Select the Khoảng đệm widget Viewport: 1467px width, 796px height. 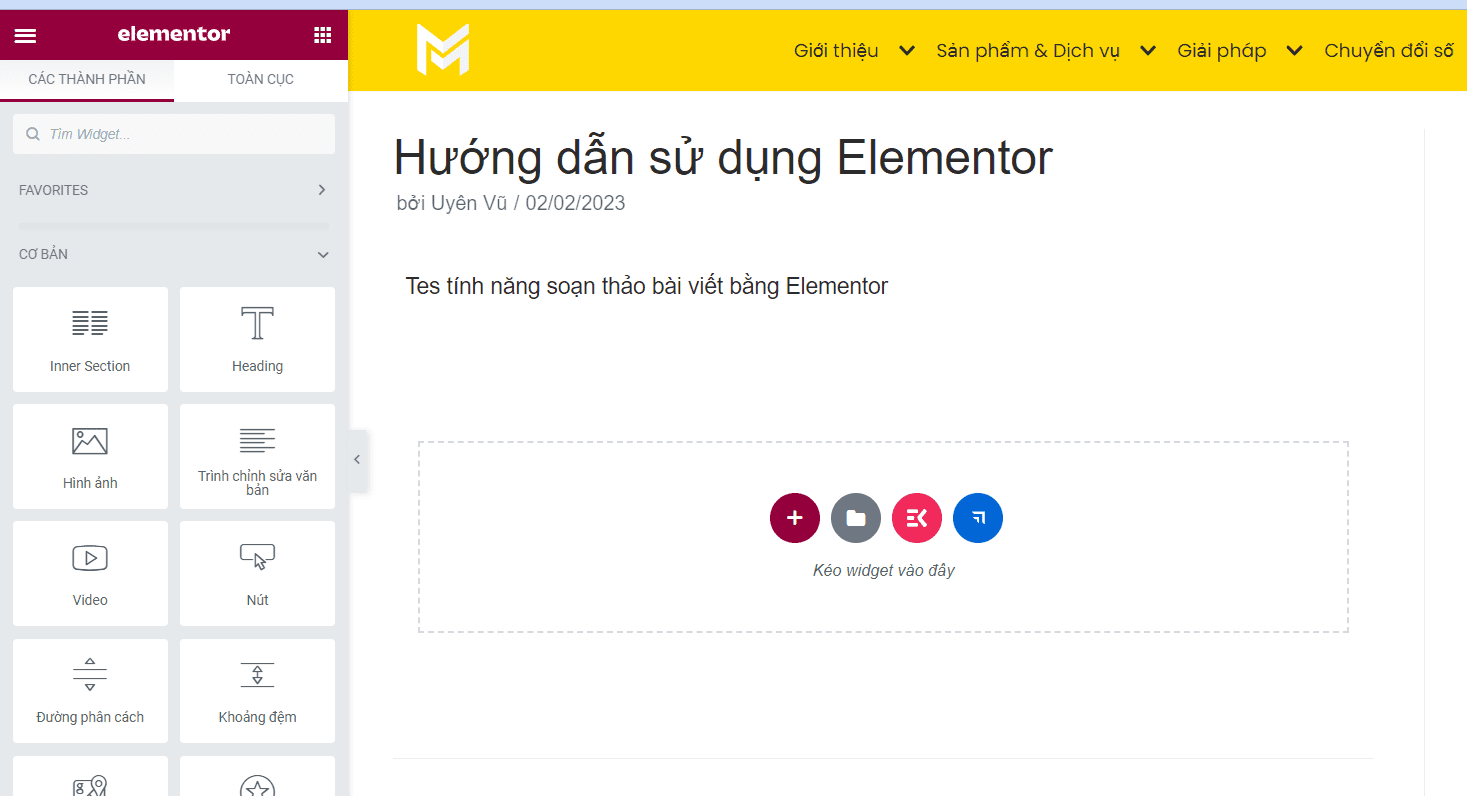tap(257, 690)
